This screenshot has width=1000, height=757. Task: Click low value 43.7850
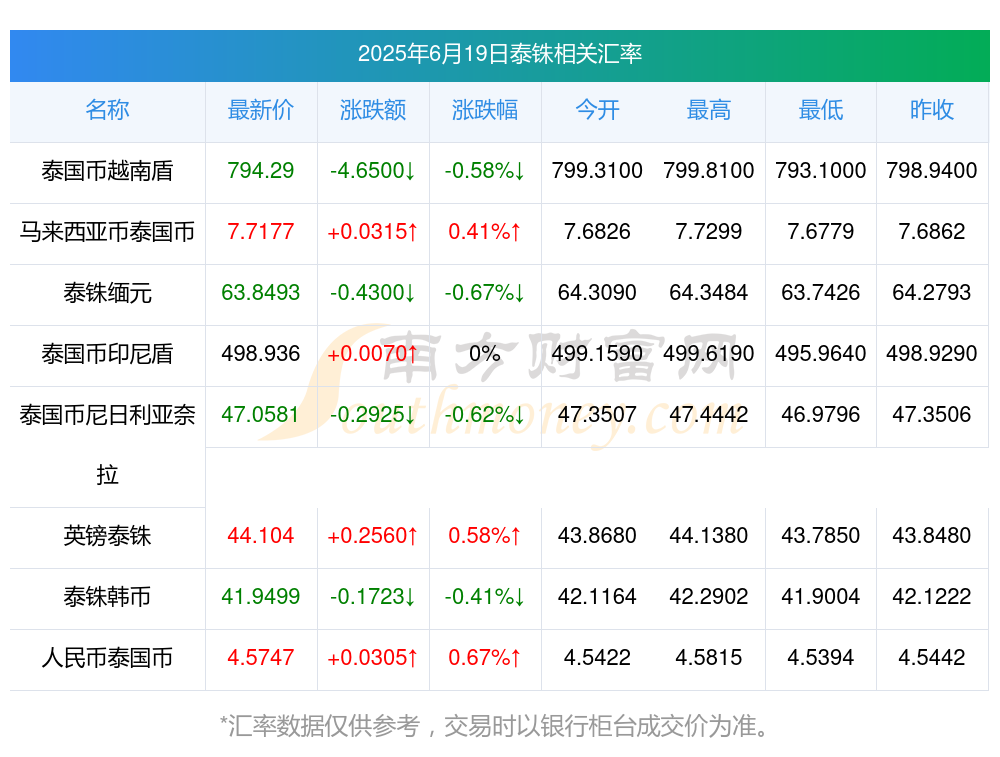[x=821, y=536]
